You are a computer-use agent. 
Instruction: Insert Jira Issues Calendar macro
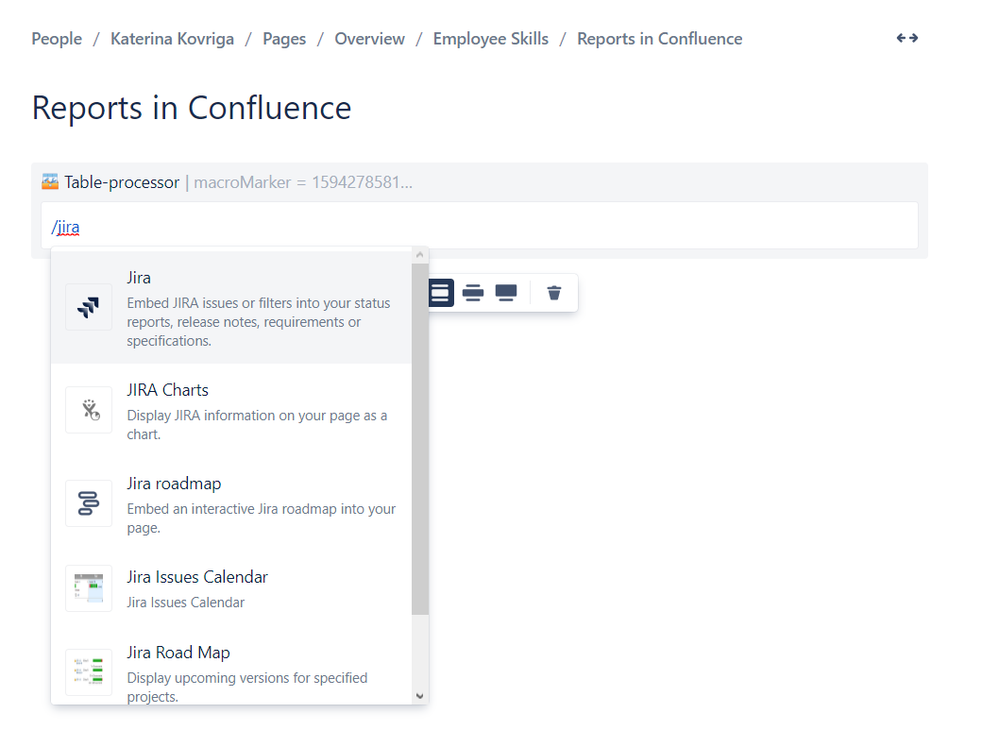coord(231,589)
